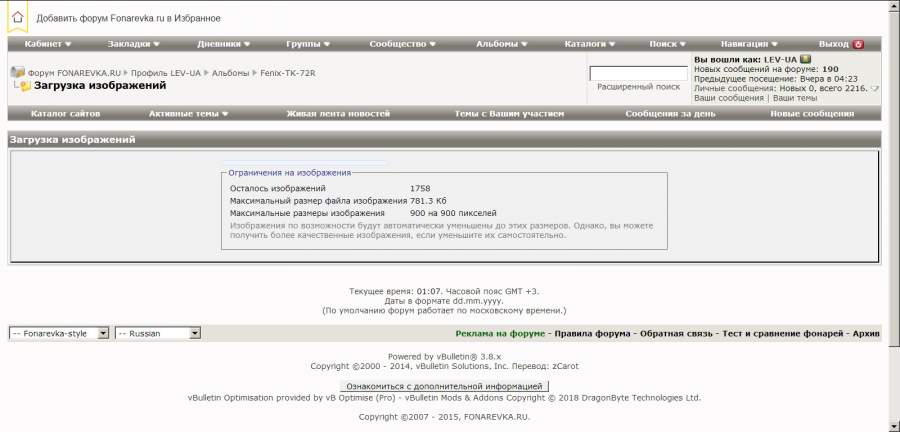
Task: Open Правила форума link in the footer
Action: pos(592,333)
